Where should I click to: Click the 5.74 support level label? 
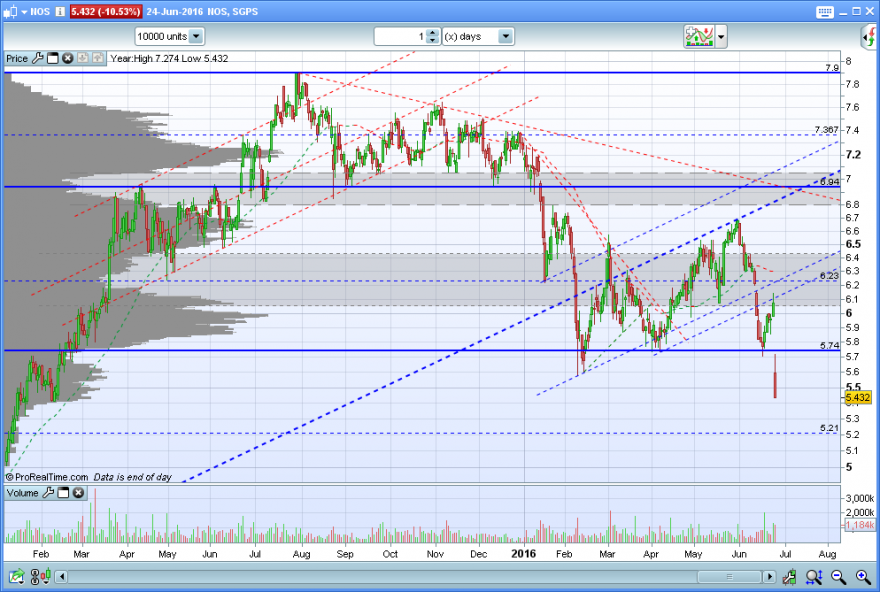point(829,346)
